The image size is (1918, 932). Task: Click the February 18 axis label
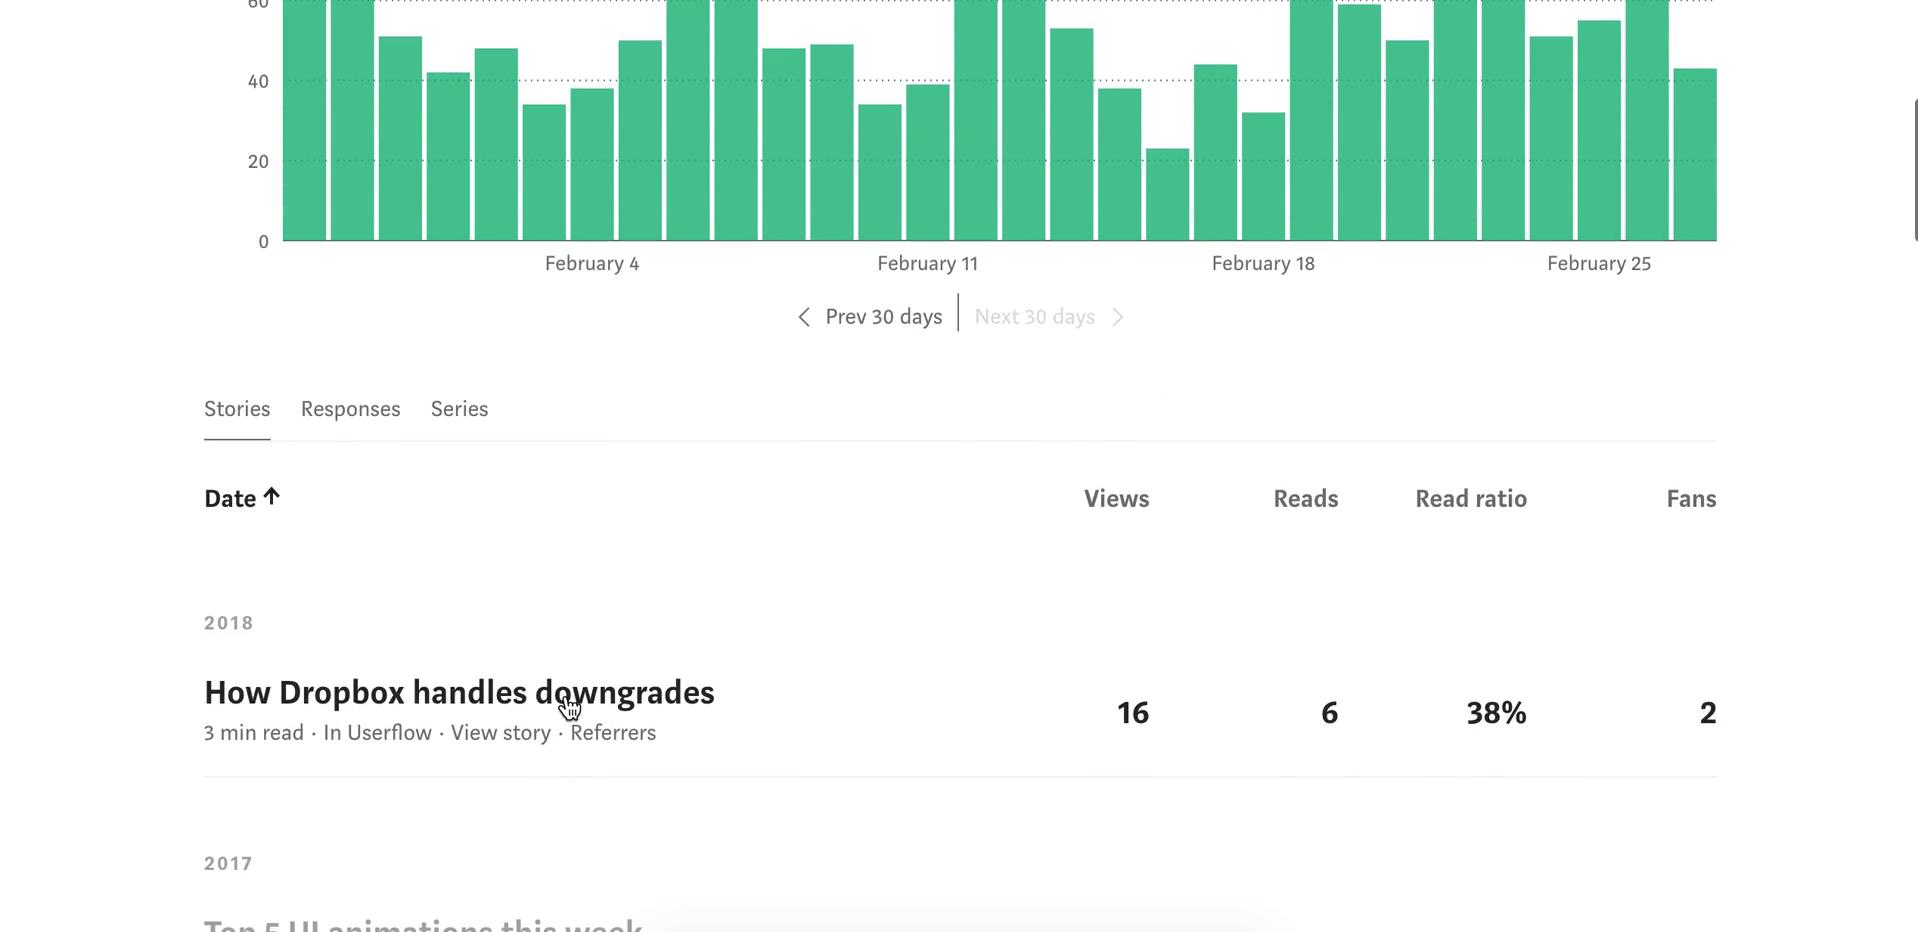[x=1263, y=264]
